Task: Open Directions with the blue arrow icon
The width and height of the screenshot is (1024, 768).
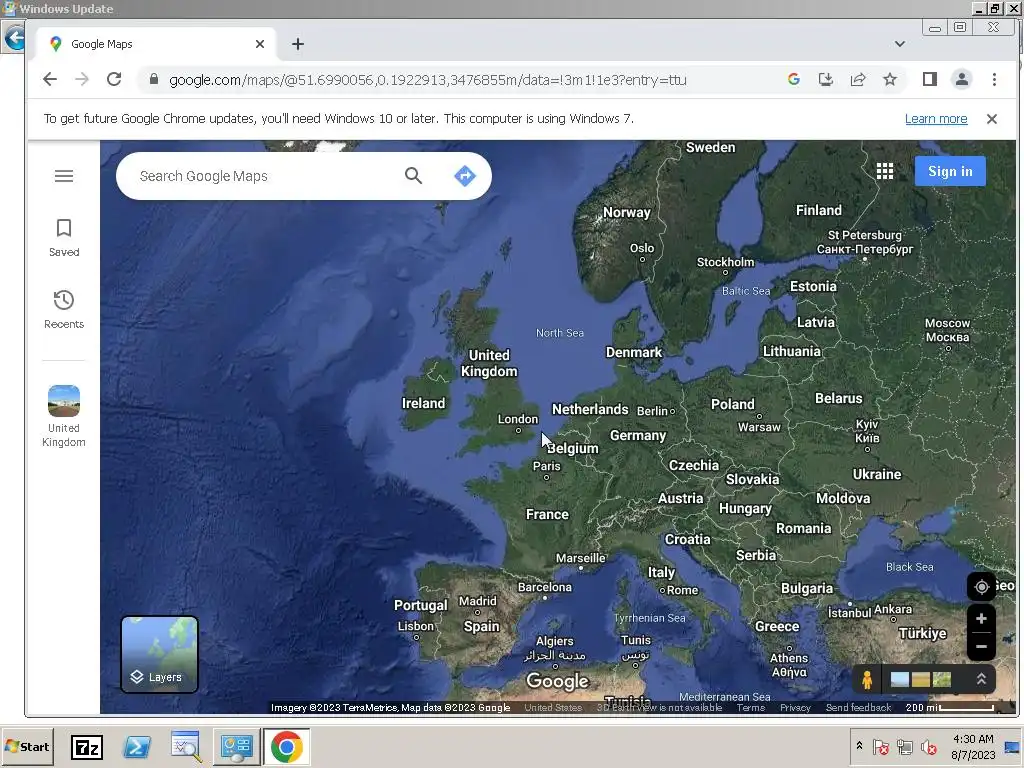Action: tap(465, 175)
